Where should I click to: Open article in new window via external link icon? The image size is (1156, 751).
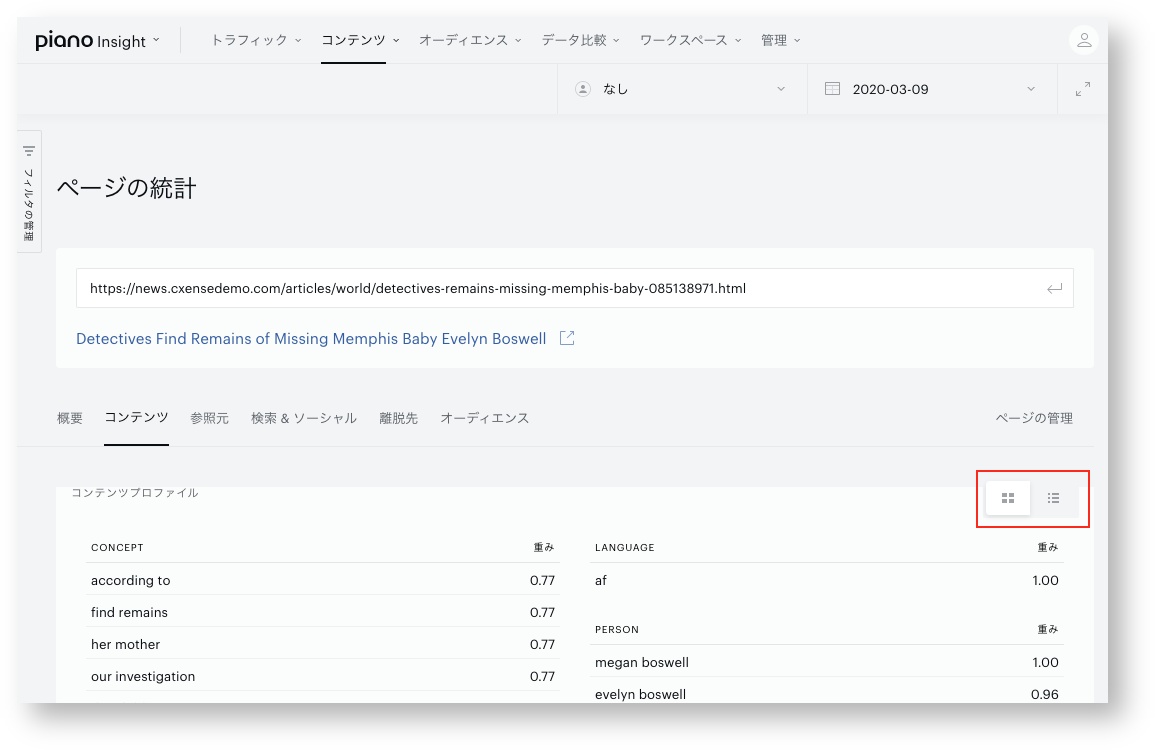coord(567,338)
